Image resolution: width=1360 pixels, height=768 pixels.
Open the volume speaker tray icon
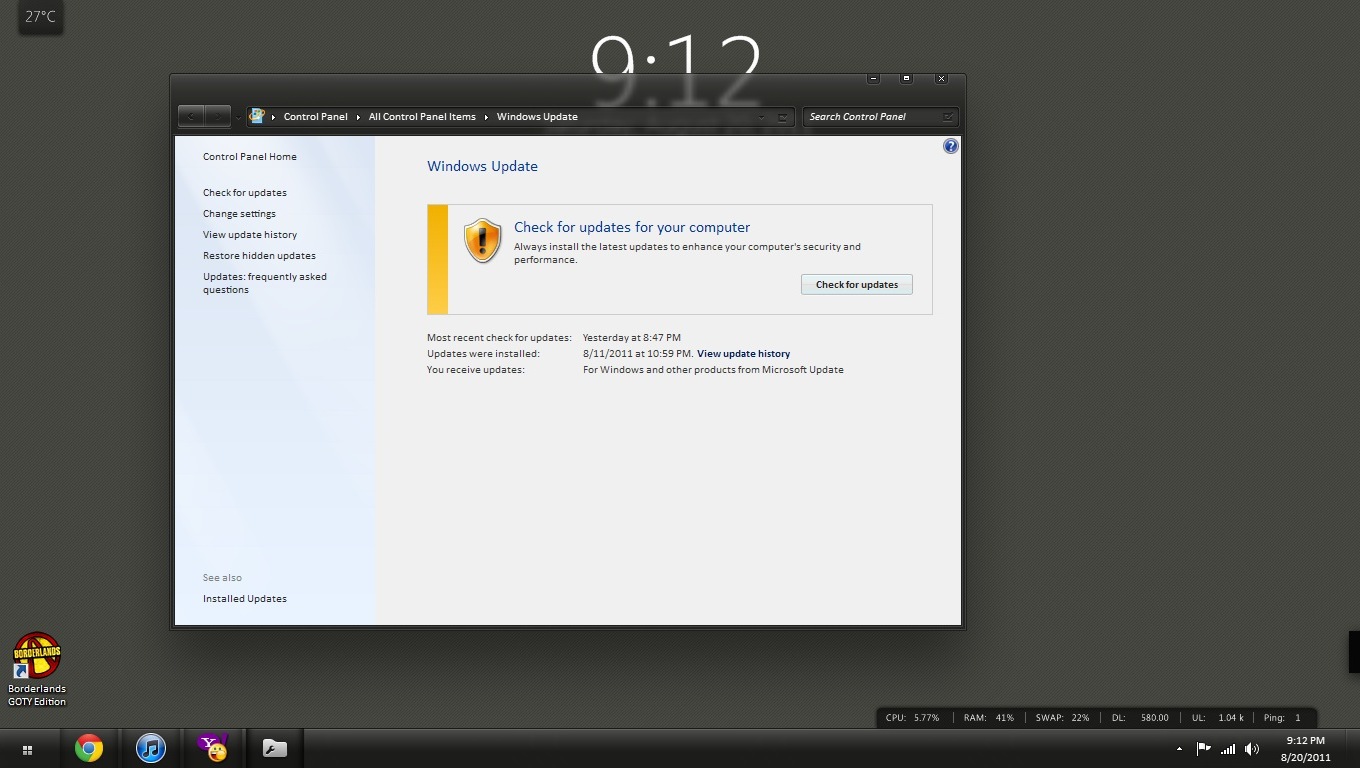coord(1252,748)
